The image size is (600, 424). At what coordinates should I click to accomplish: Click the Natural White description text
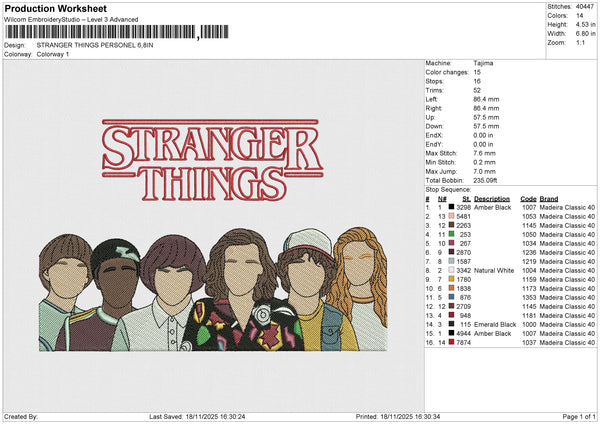[494, 270]
